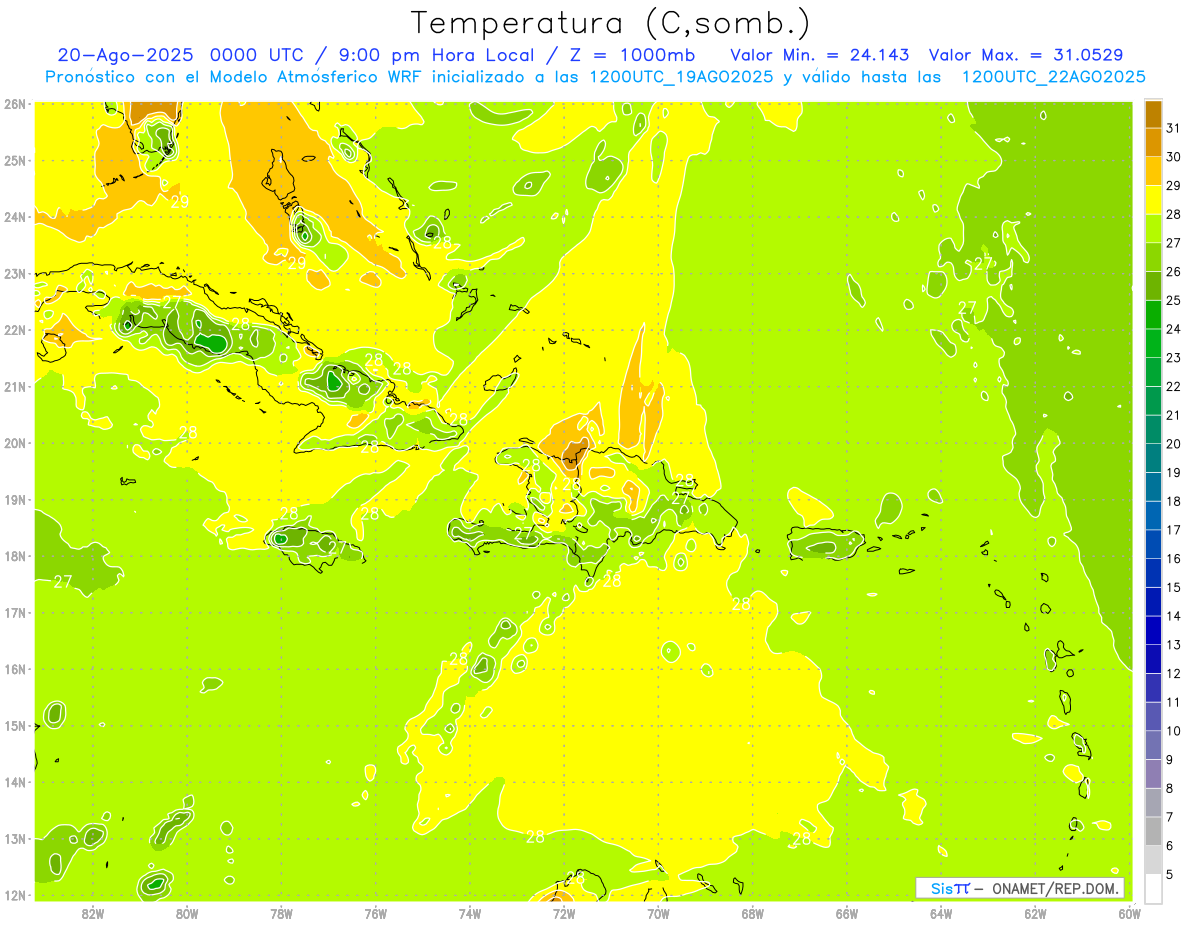This screenshot has width=1200, height=927.
Task: Click the 24N latitude axis label
Action: [14, 217]
